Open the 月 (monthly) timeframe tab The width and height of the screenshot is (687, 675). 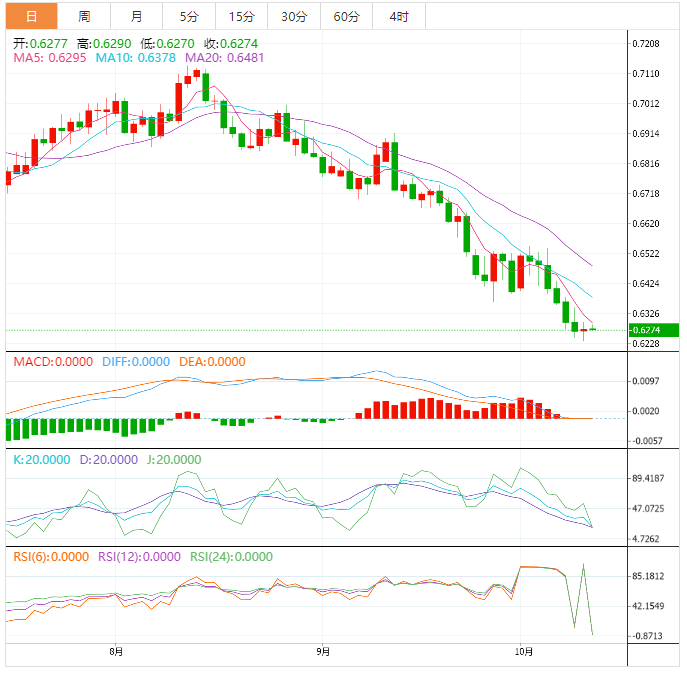[x=136, y=16]
